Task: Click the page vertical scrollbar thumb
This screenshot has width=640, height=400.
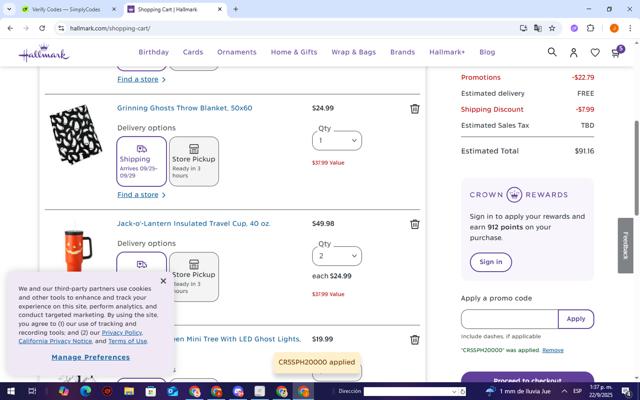Action: (x=636, y=168)
